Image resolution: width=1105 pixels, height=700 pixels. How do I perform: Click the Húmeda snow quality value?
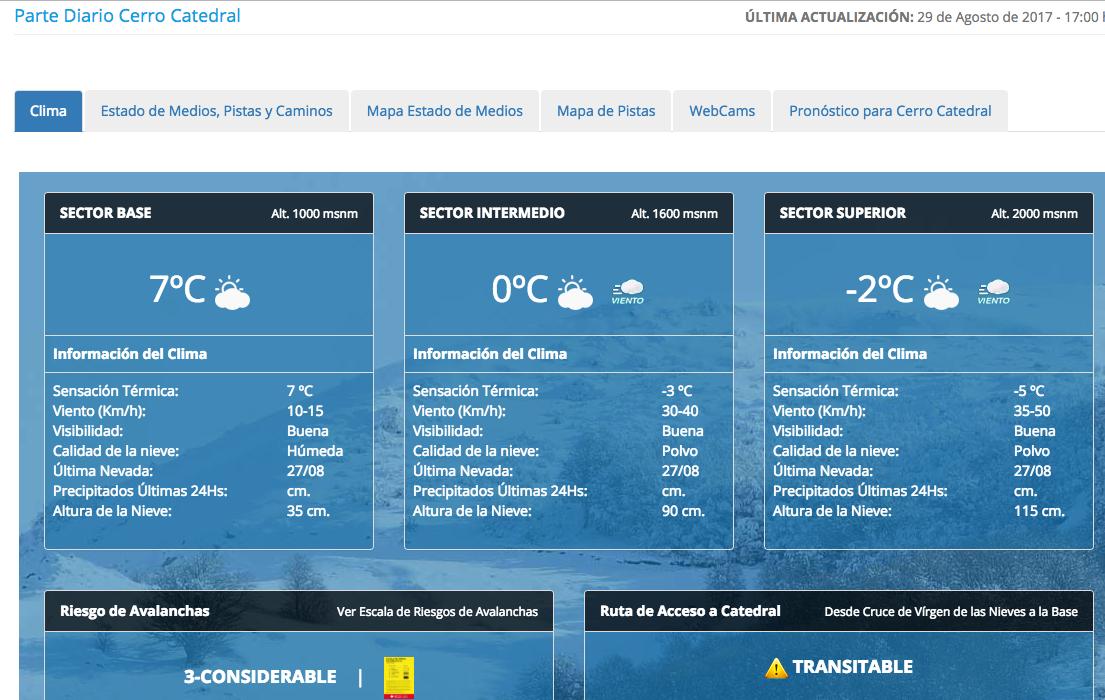315,451
